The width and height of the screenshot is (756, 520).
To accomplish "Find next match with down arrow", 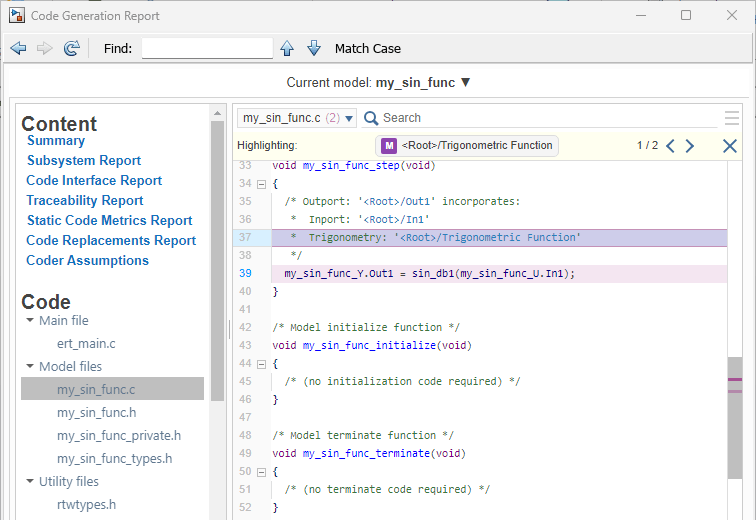I will (313, 48).
